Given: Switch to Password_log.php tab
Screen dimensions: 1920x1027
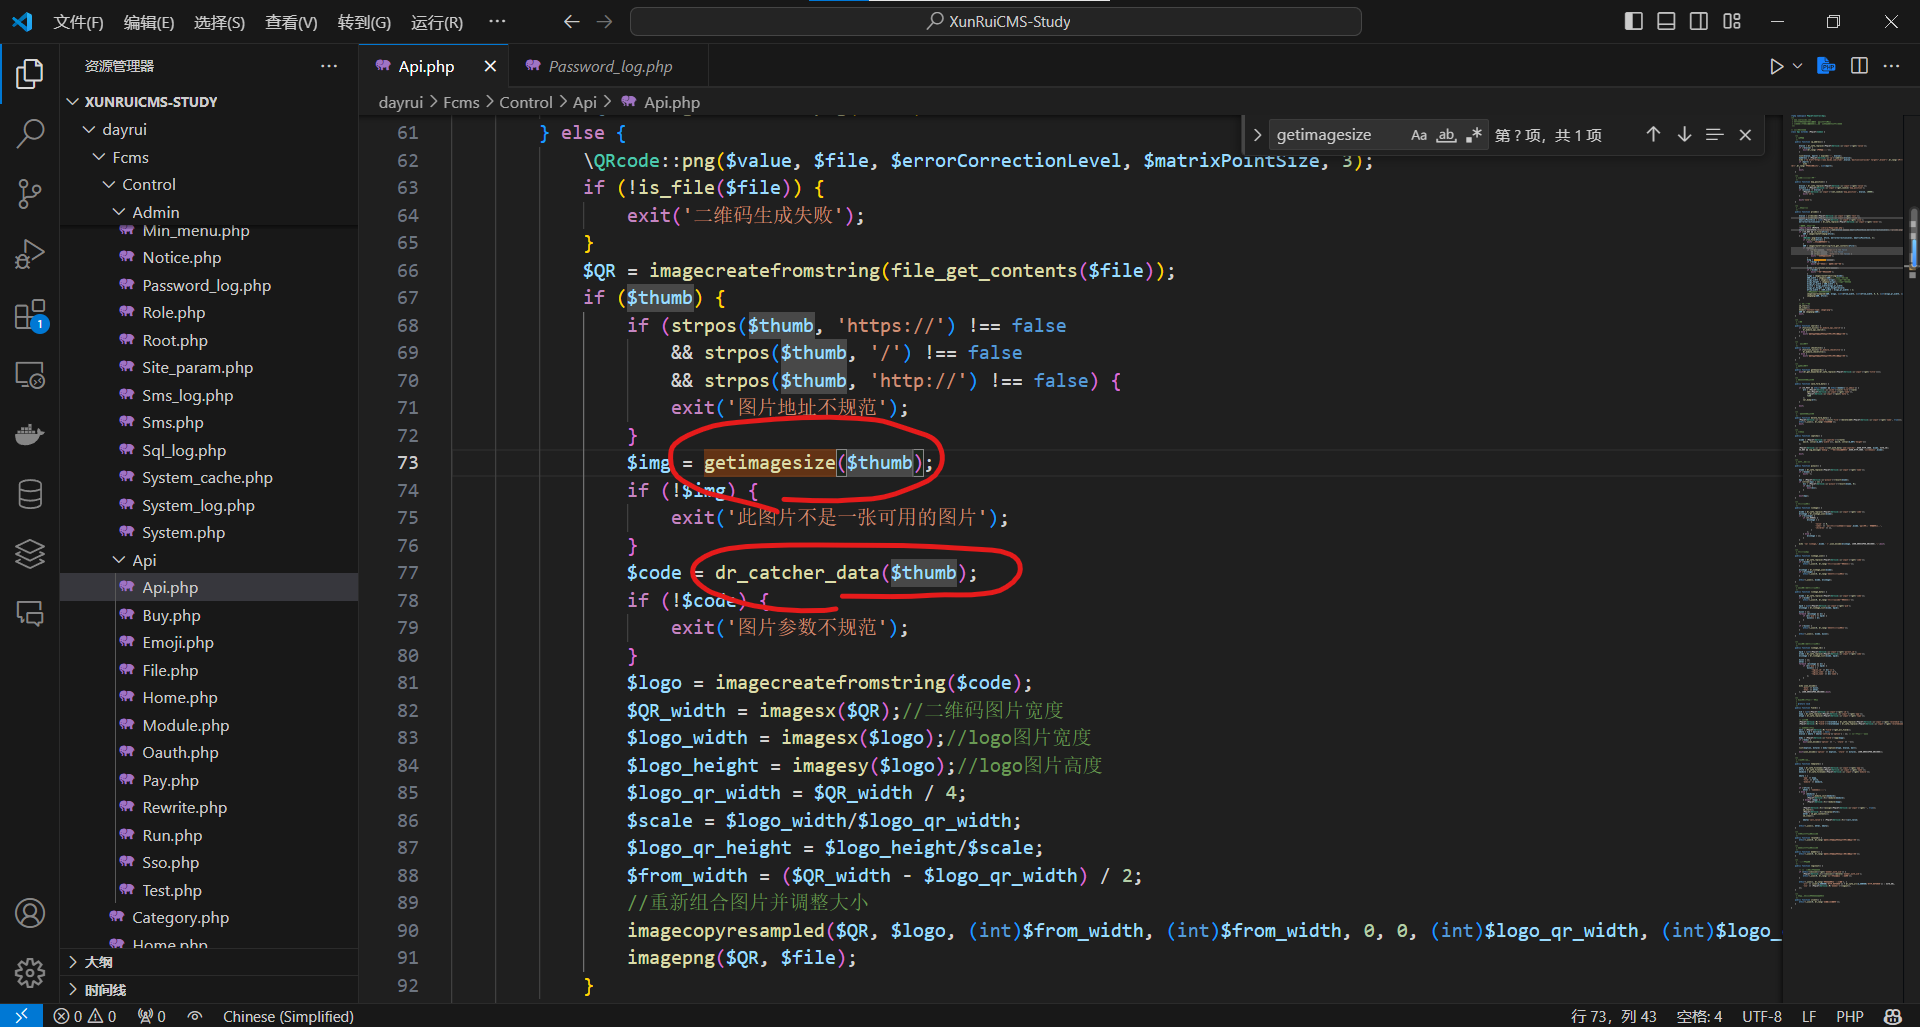Looking at the screenshot, I should click(x=609, y=66).
